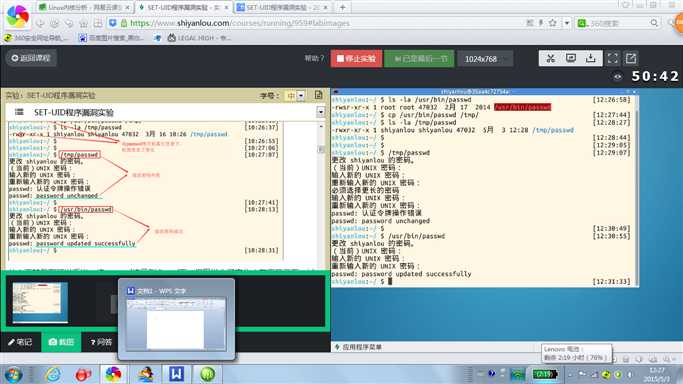
Task: Open the 360 safe navigation bookmark
Action: 36,38
